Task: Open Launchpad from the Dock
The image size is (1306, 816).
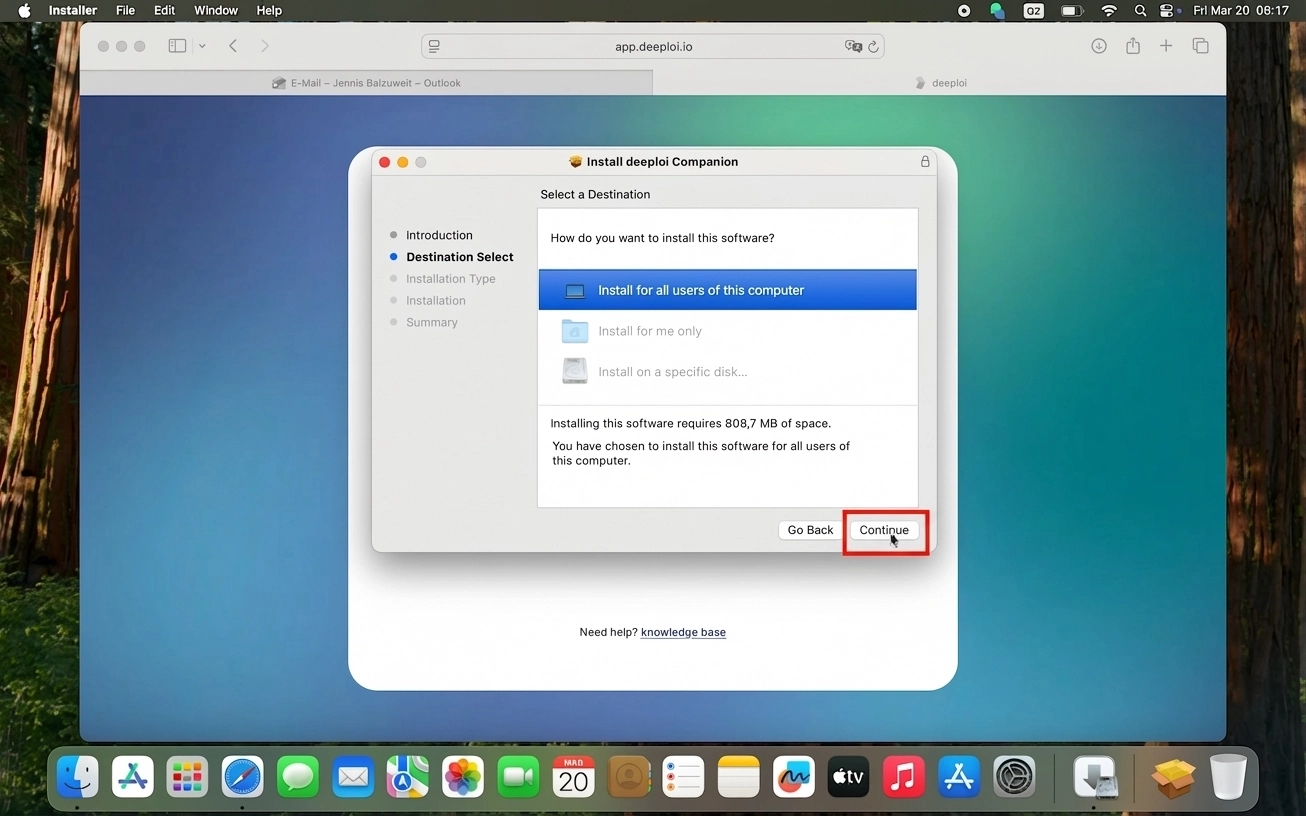Action: tap(187, 776)
